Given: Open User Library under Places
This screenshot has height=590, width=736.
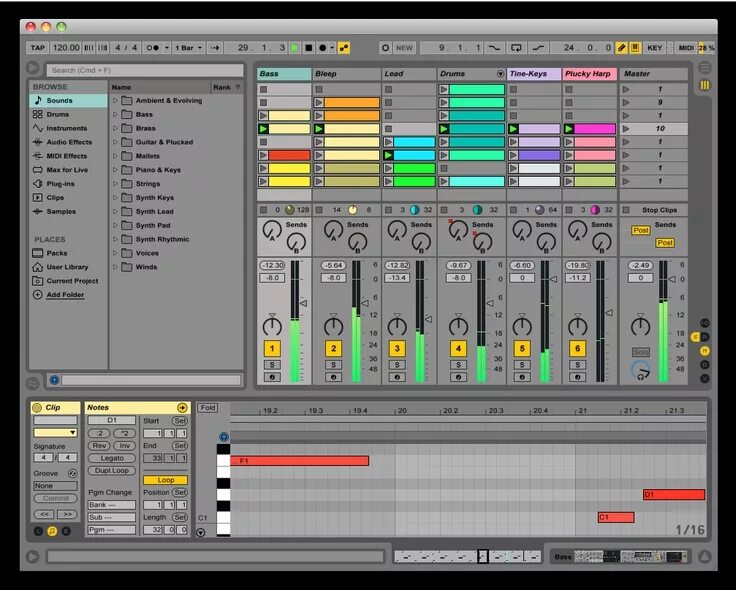Looking at the screenshot, I should (x=69, y=267).
